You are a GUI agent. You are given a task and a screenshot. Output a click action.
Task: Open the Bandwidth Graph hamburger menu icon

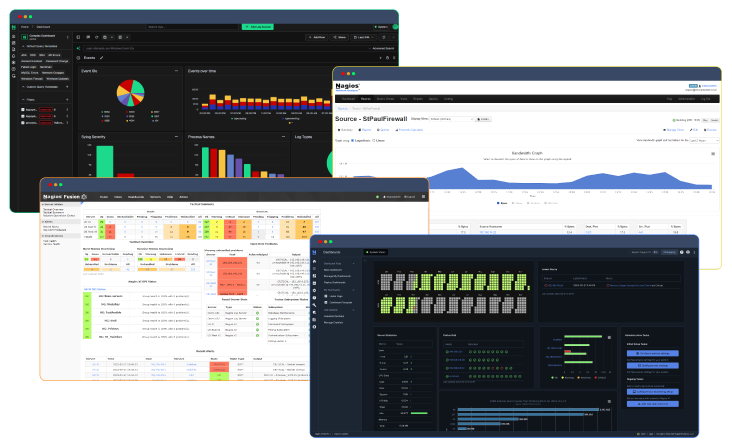click(x=713, y=154)
